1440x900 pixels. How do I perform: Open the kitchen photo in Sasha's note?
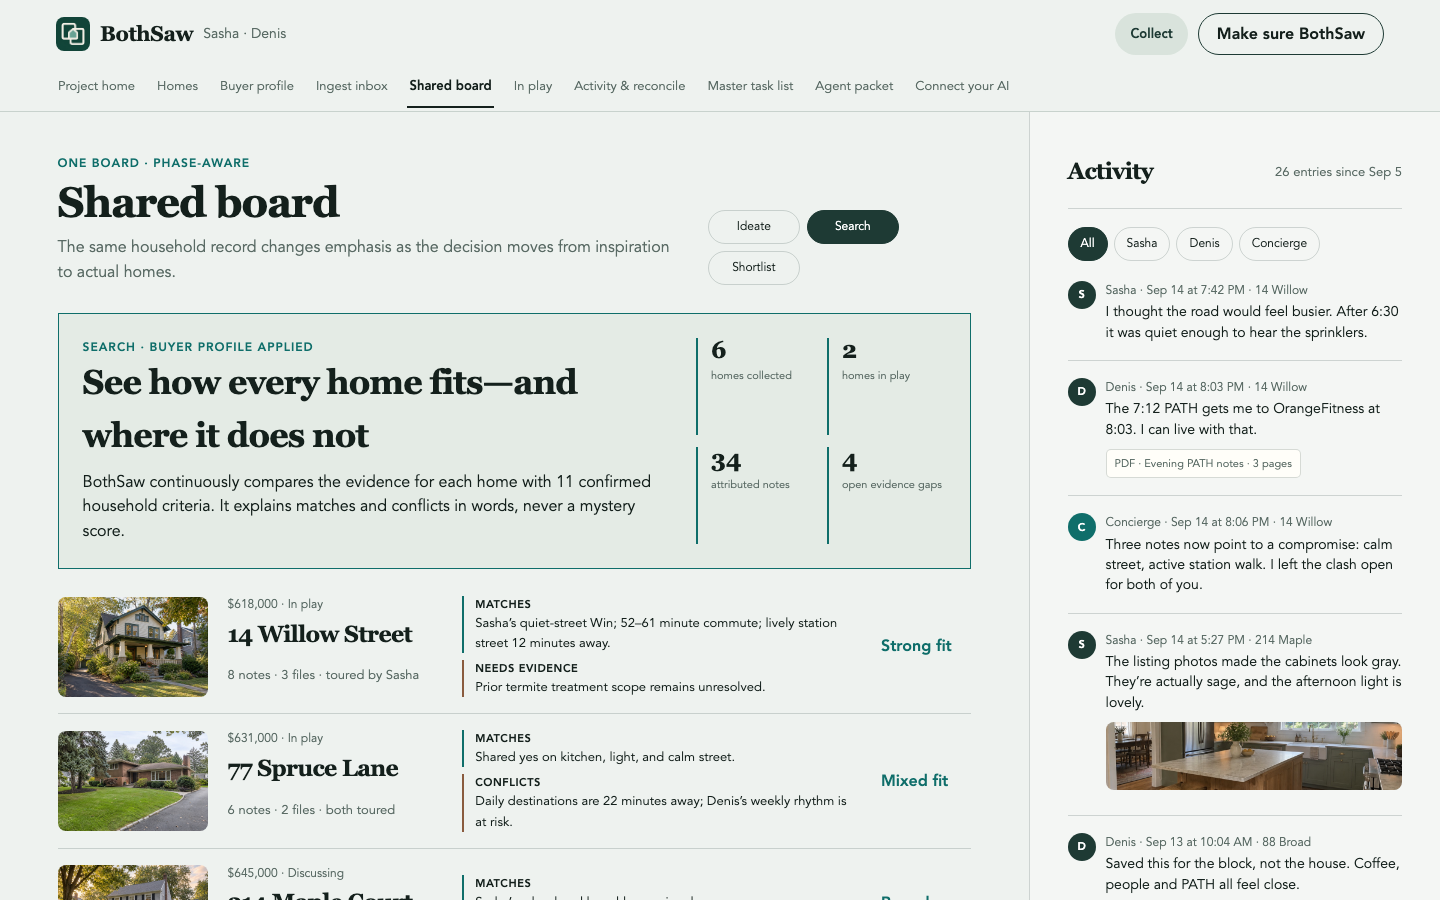[x=1253, y=756]
